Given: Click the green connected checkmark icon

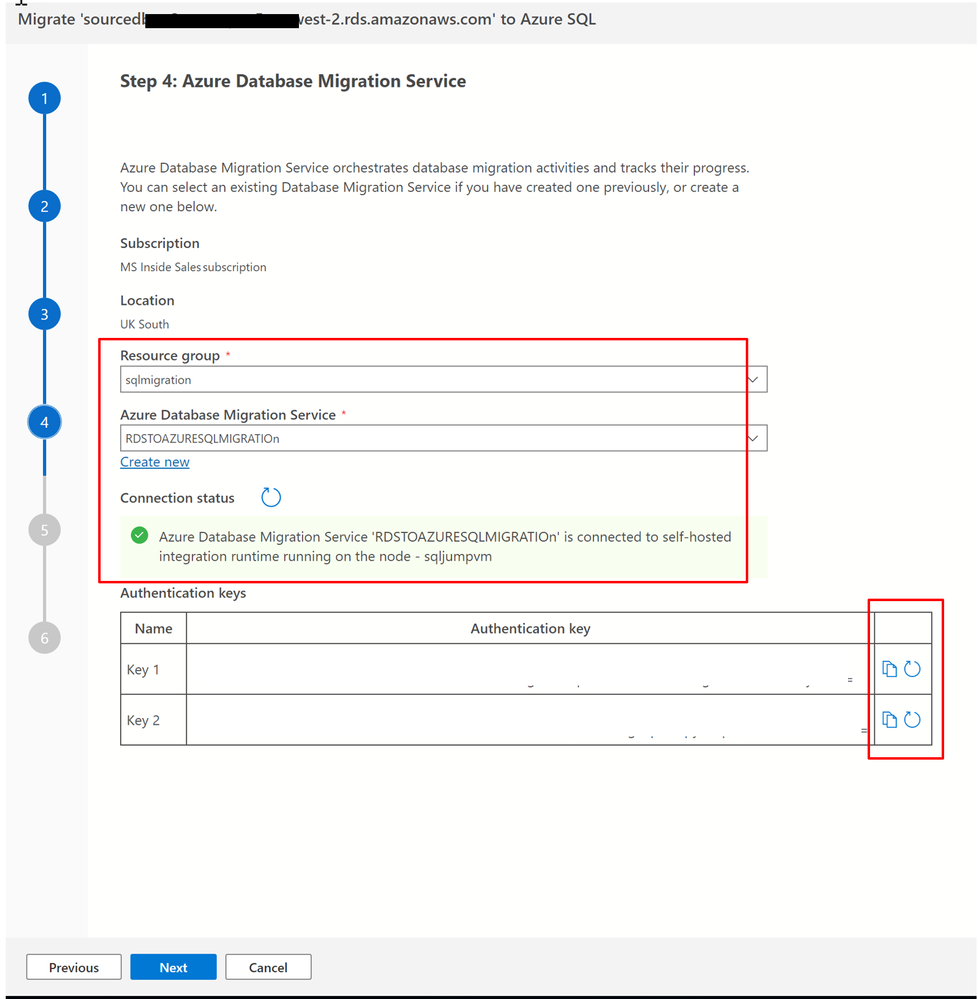Looking at the screenshot, I should pos(140,535).
